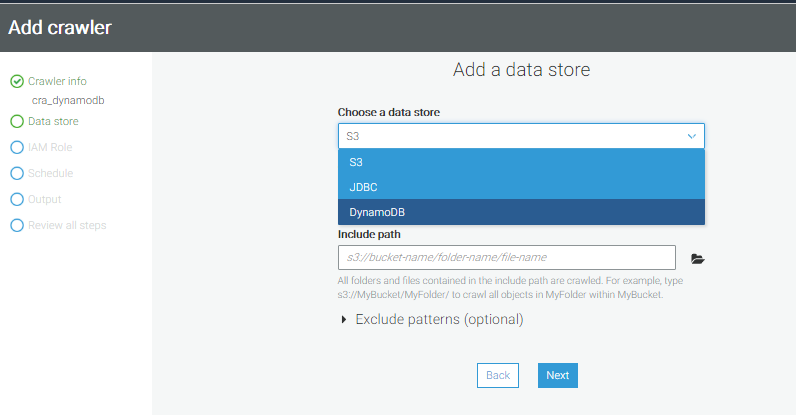Click the Include path label

click(x=369, y=234)
